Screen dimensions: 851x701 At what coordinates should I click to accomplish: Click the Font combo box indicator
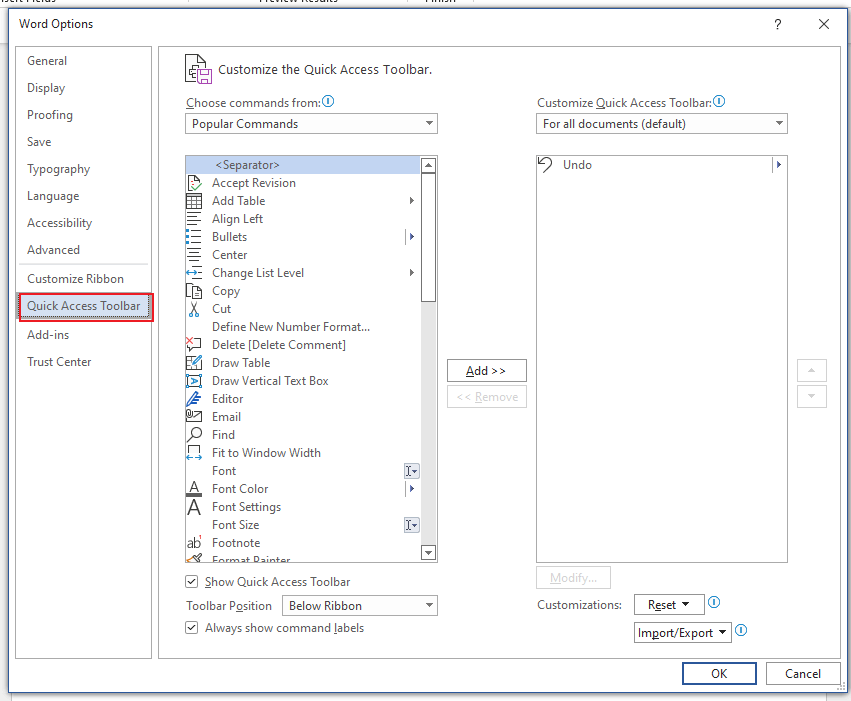[x=411, y=471]
